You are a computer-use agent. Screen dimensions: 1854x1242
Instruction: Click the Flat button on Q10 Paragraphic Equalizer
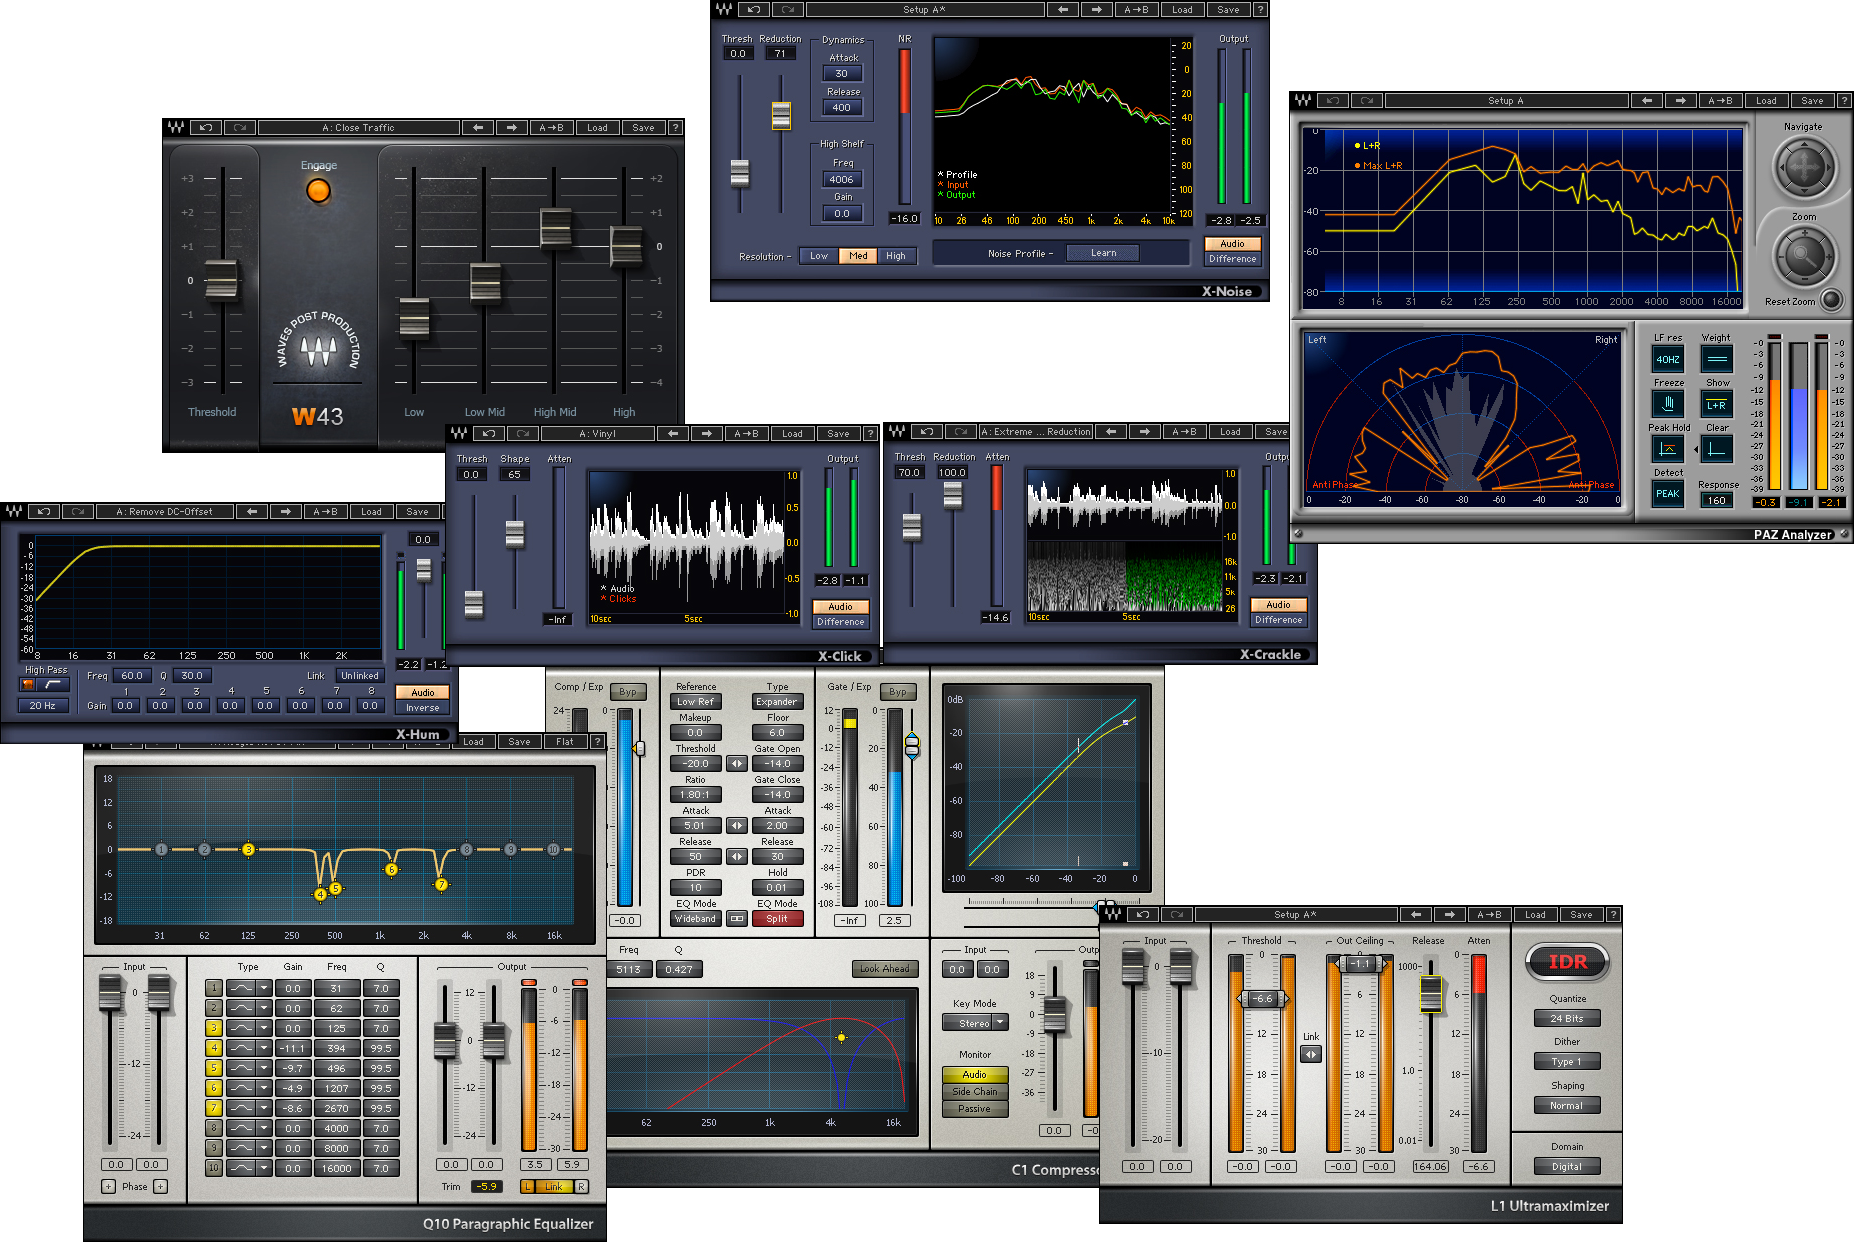point(566,742)
